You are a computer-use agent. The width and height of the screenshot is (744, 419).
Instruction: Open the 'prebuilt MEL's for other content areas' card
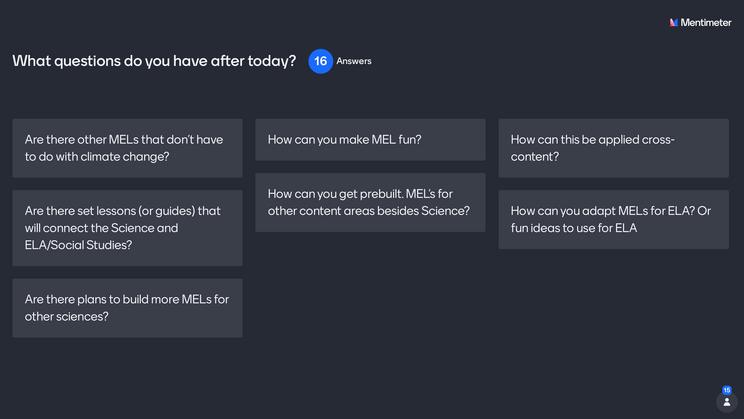point(370,202)
